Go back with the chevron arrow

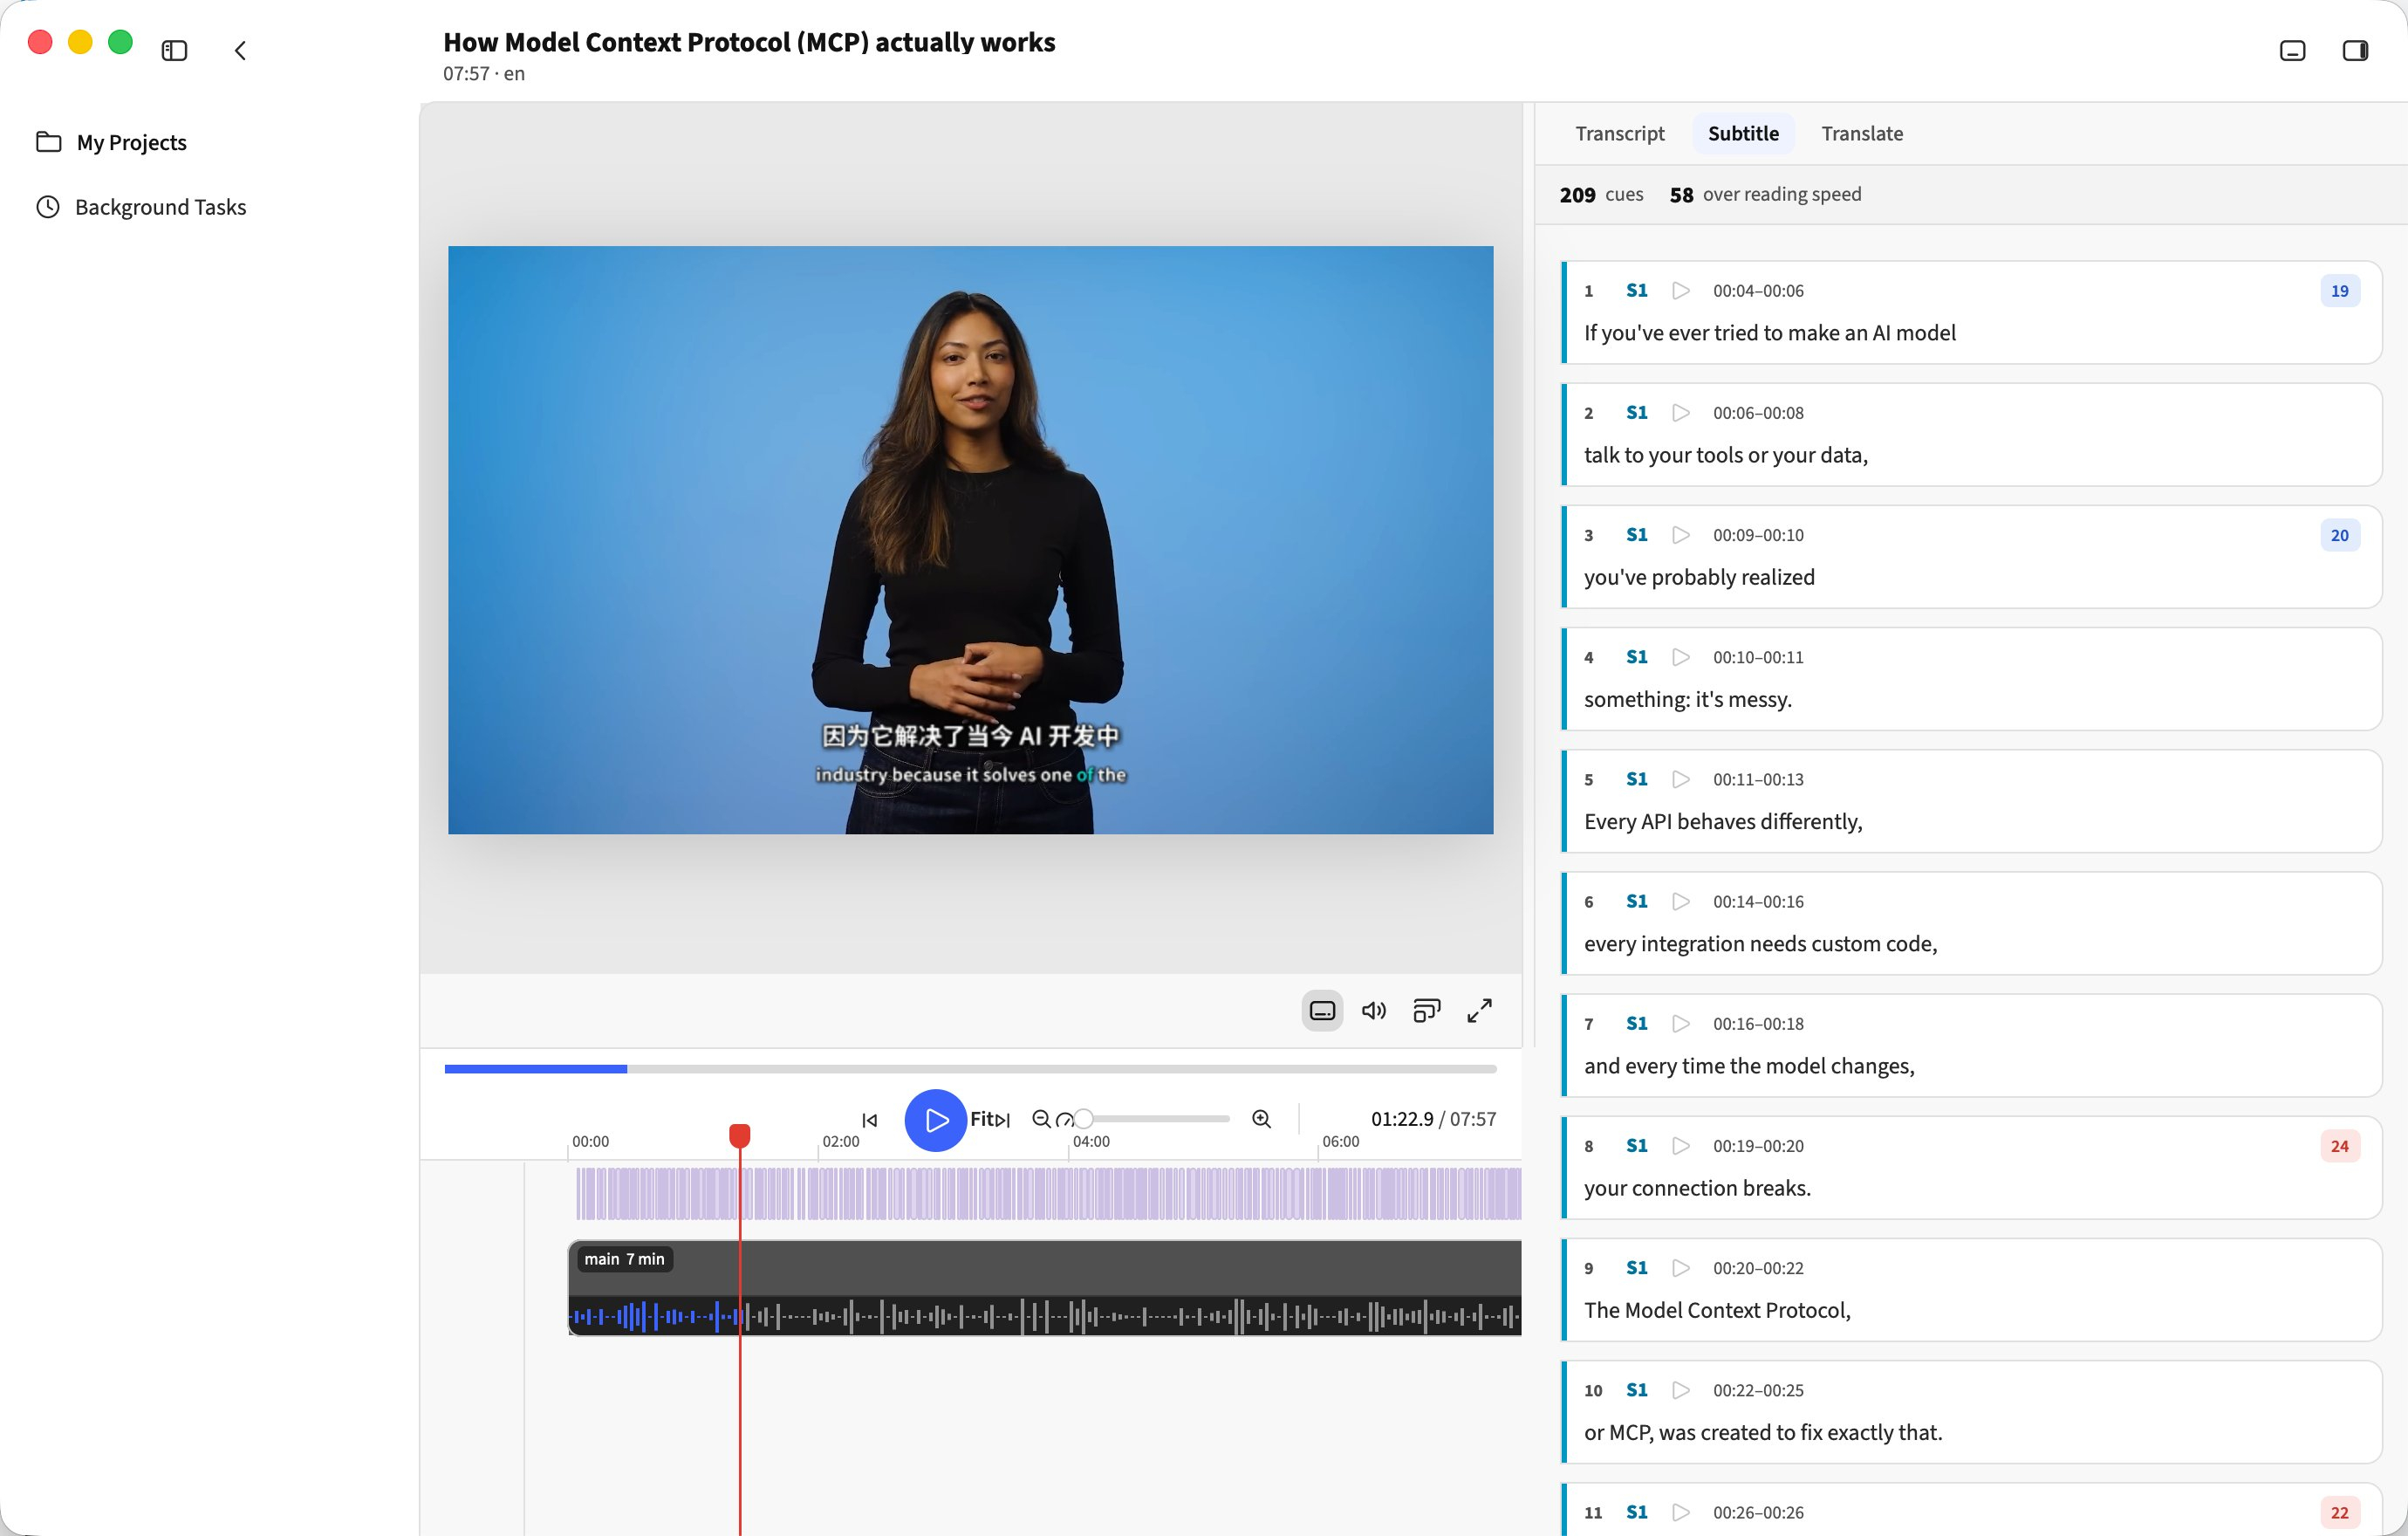click(x=240, y=50)
